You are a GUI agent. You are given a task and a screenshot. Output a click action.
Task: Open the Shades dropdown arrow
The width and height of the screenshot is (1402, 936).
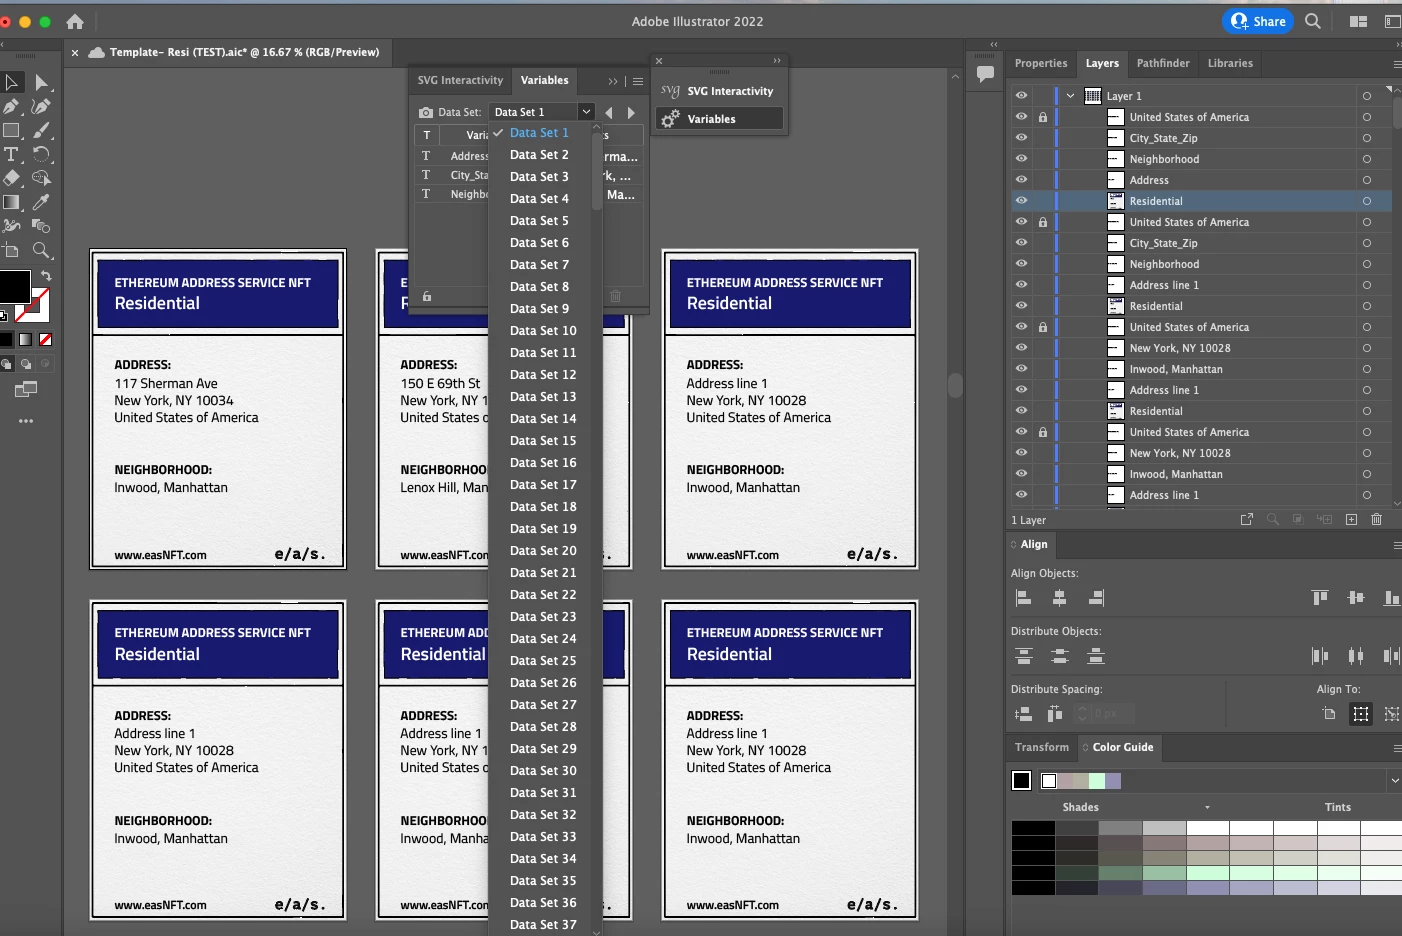coord(1207,807)
